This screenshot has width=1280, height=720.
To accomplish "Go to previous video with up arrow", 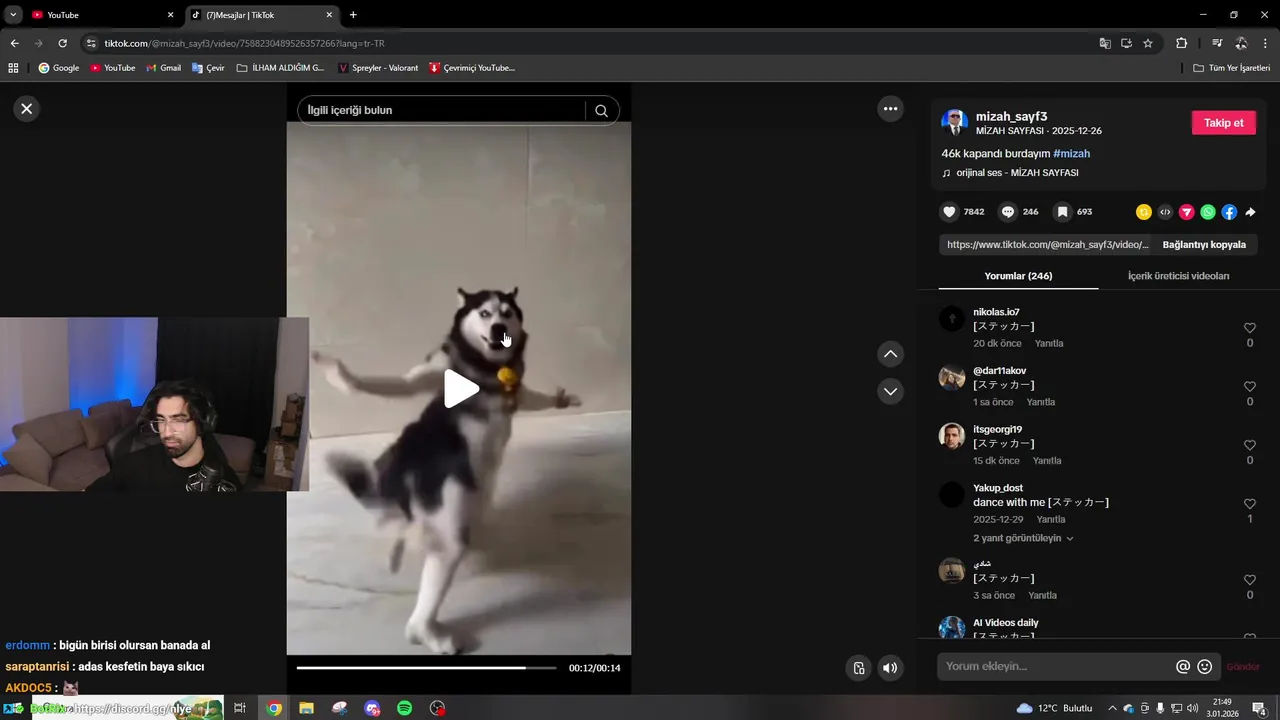I will (x=890, y=354).
